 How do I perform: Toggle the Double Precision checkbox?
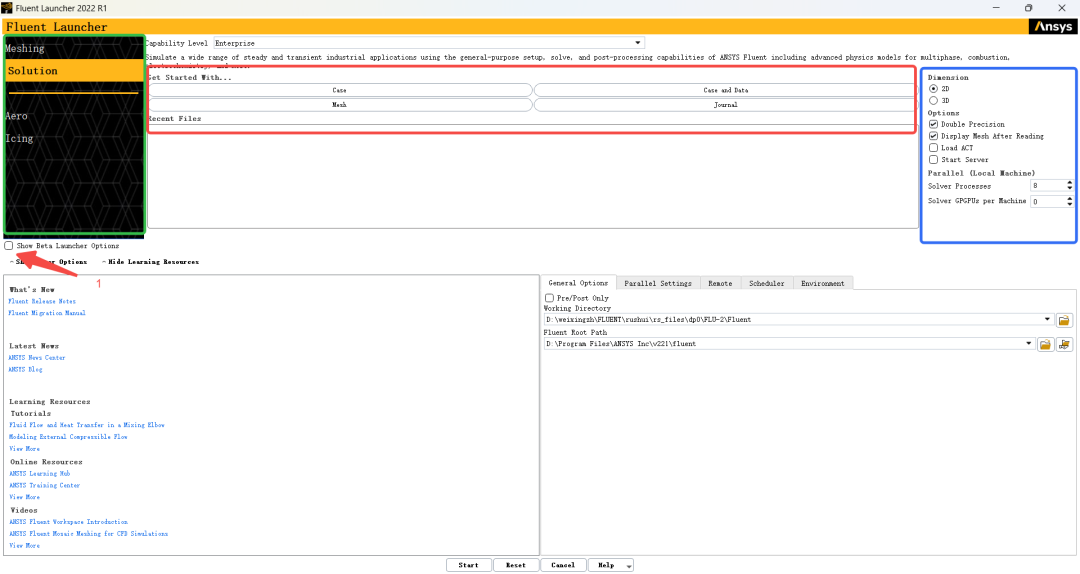(x=933, y=124)
